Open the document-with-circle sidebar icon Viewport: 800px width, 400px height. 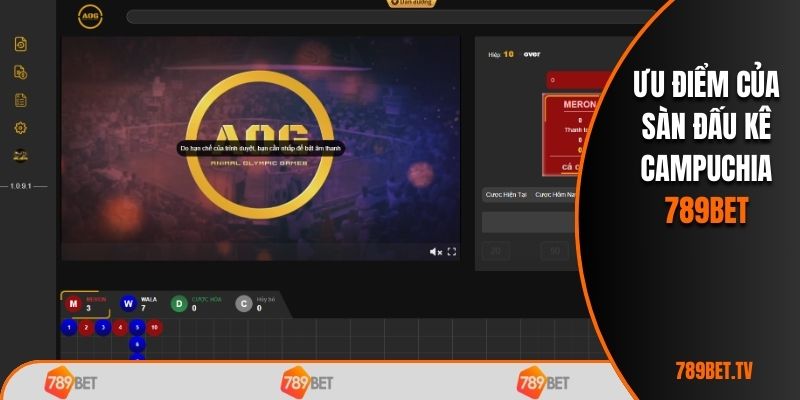[20, 44]
